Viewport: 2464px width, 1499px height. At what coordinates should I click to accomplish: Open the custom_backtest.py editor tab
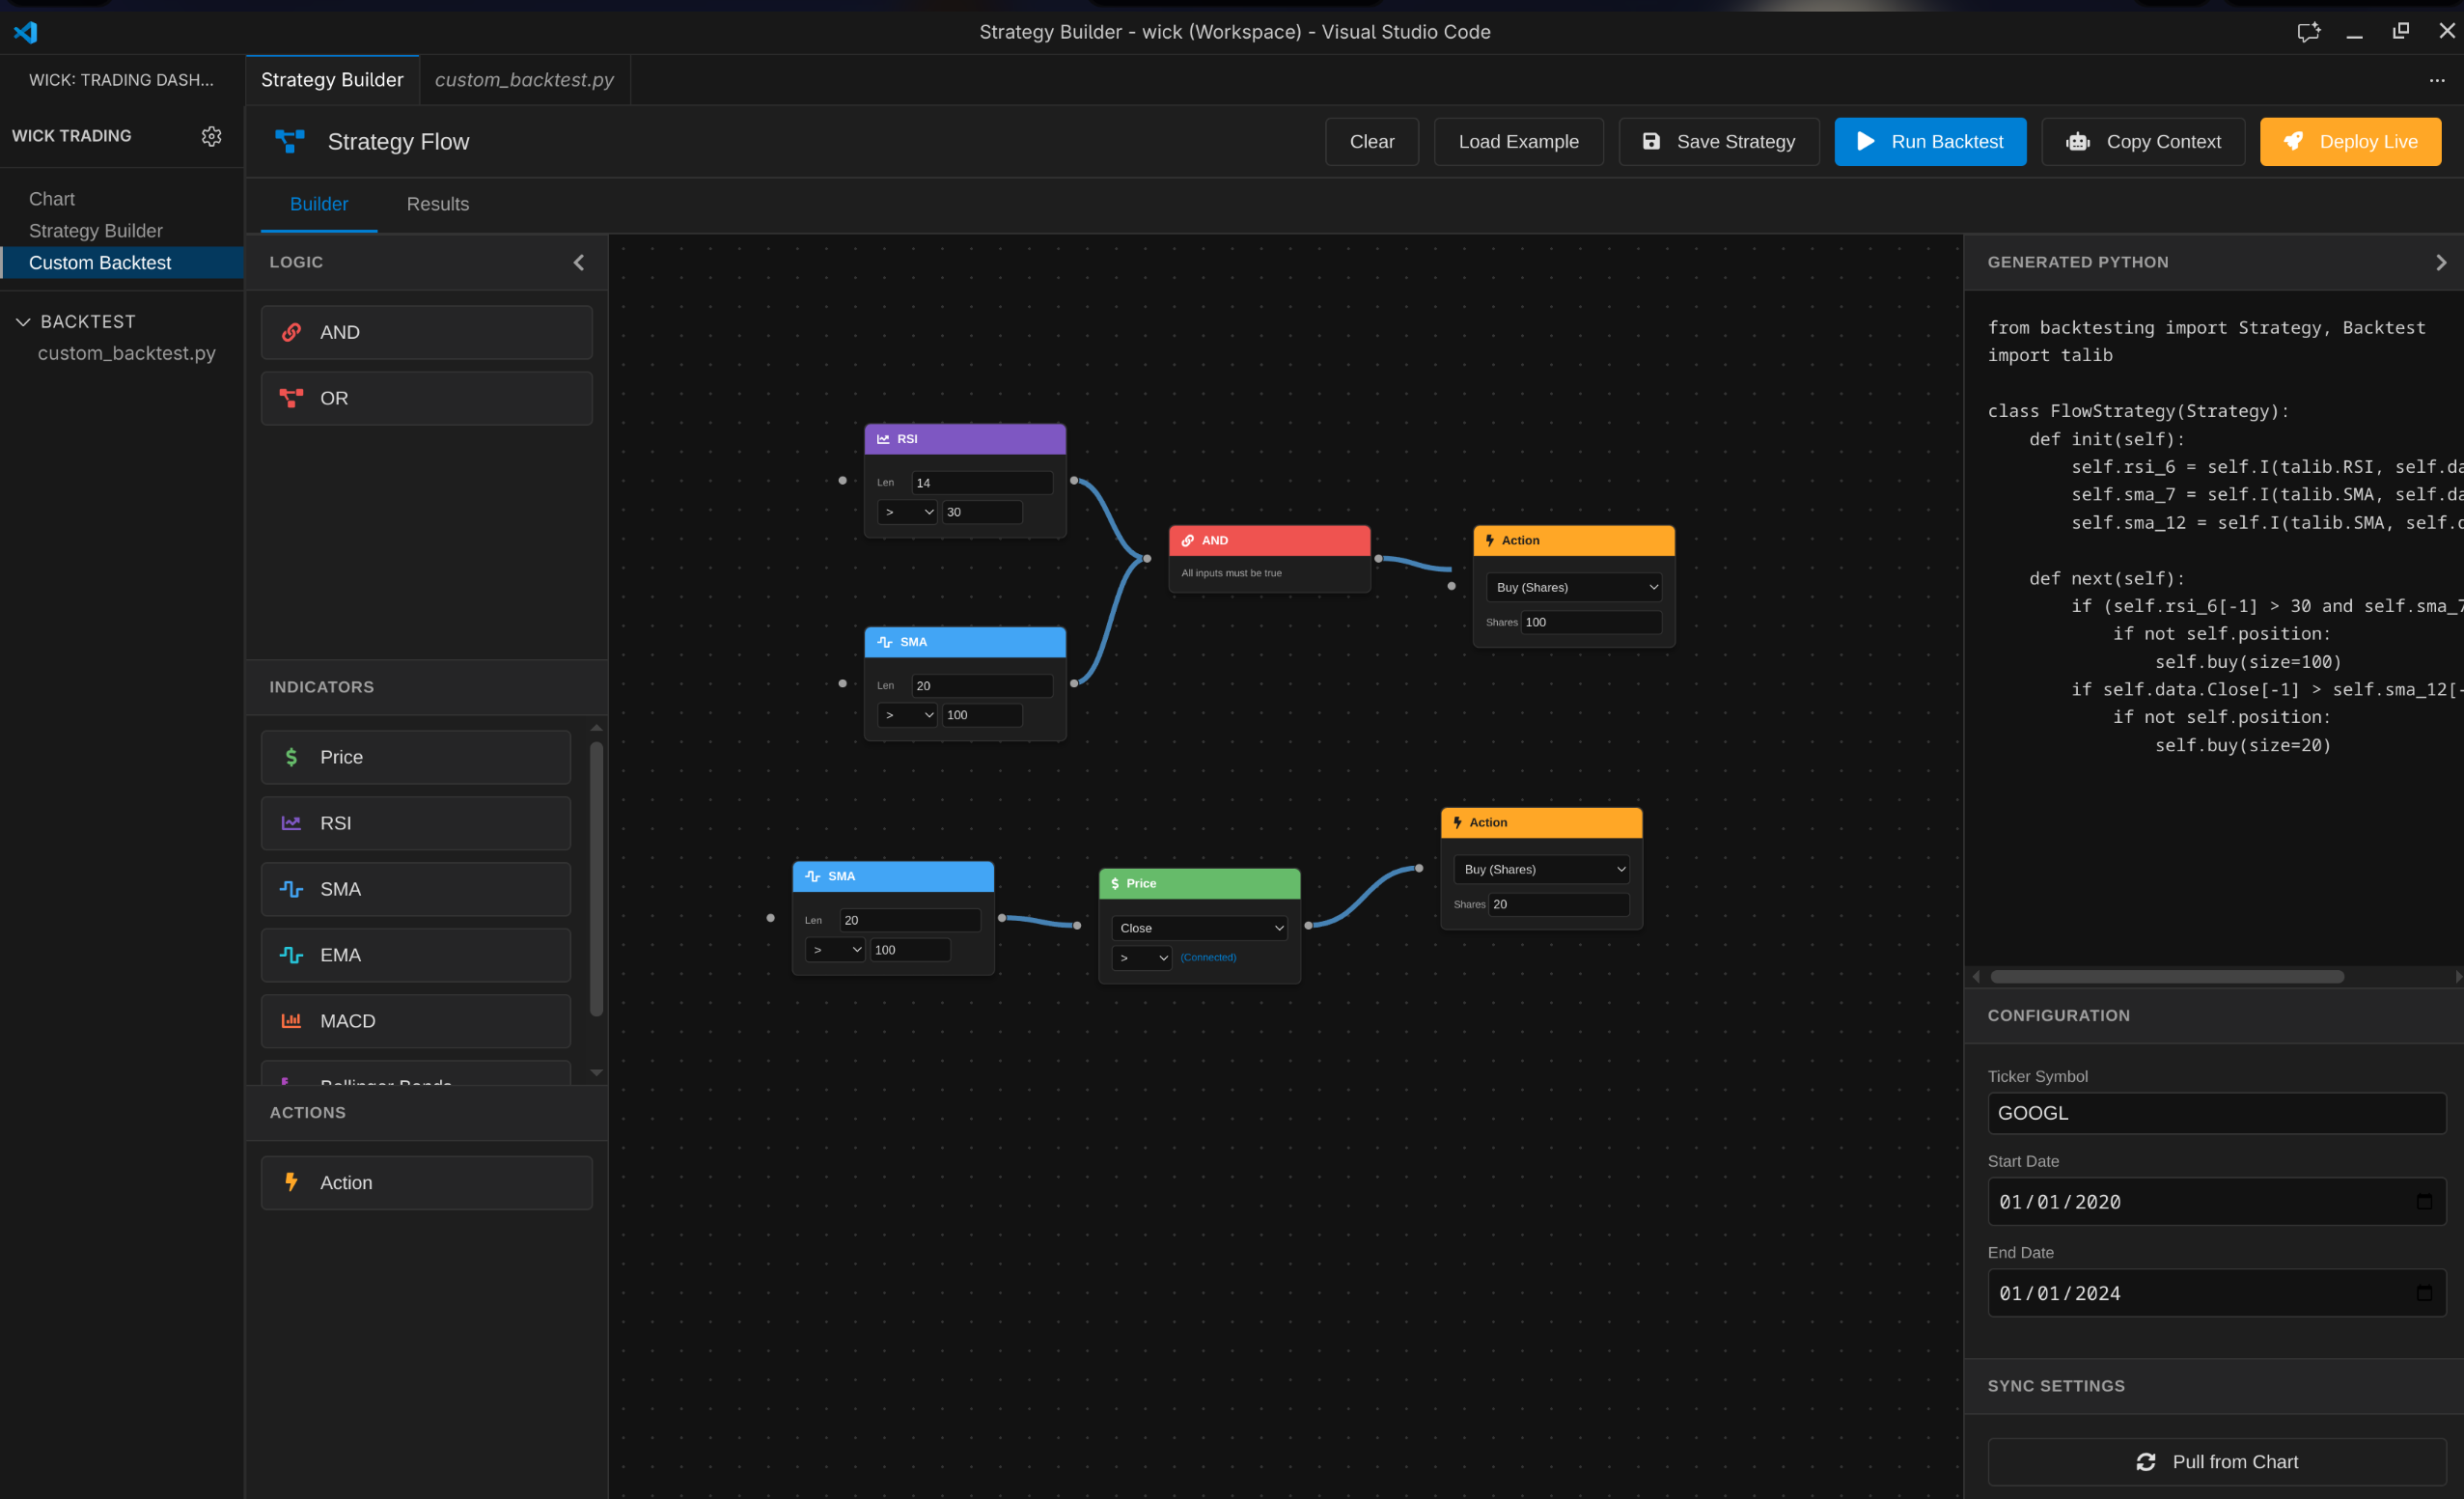(524, 80)
